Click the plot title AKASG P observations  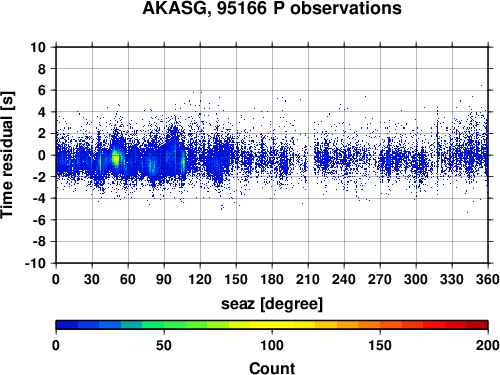coord(272,8)
